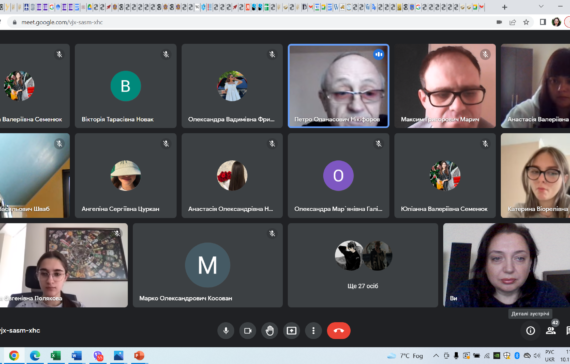Open more options three-dot menu
The width and height of the screenshot is (570, 364).
[x=313, y=331]
